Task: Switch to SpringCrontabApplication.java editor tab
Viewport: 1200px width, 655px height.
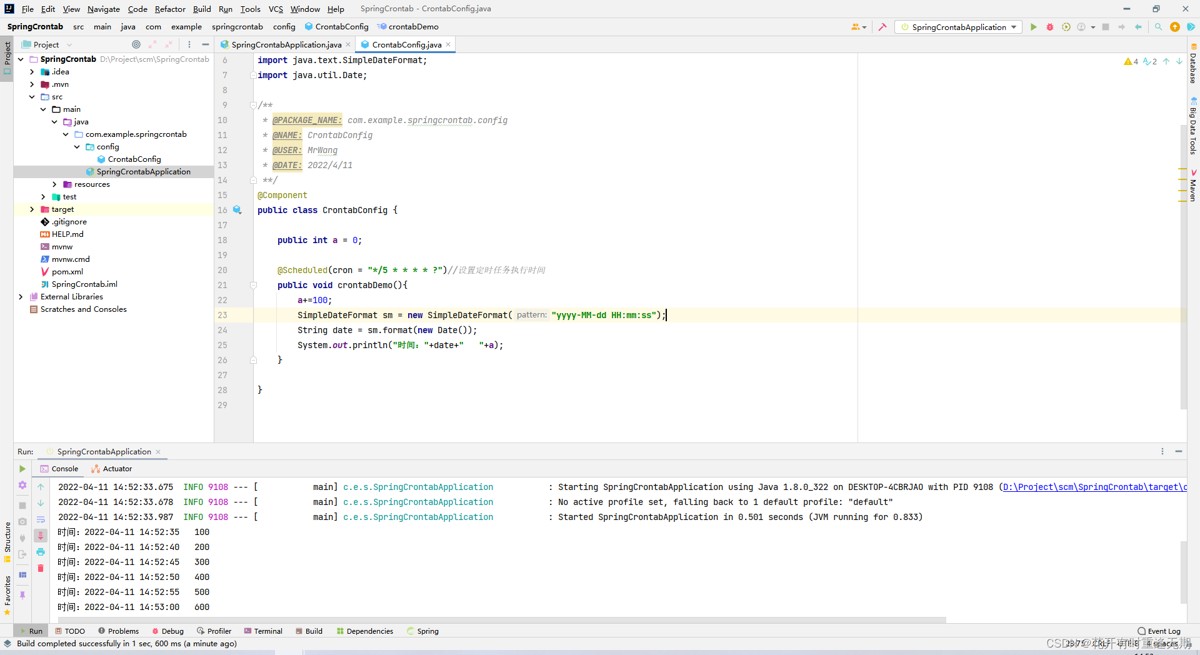Action: (x=285, y=45)
